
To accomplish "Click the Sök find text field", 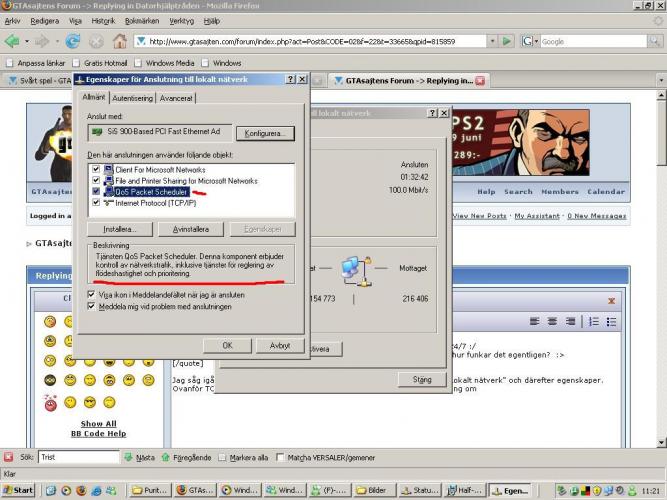I will (x=78, y=457).
